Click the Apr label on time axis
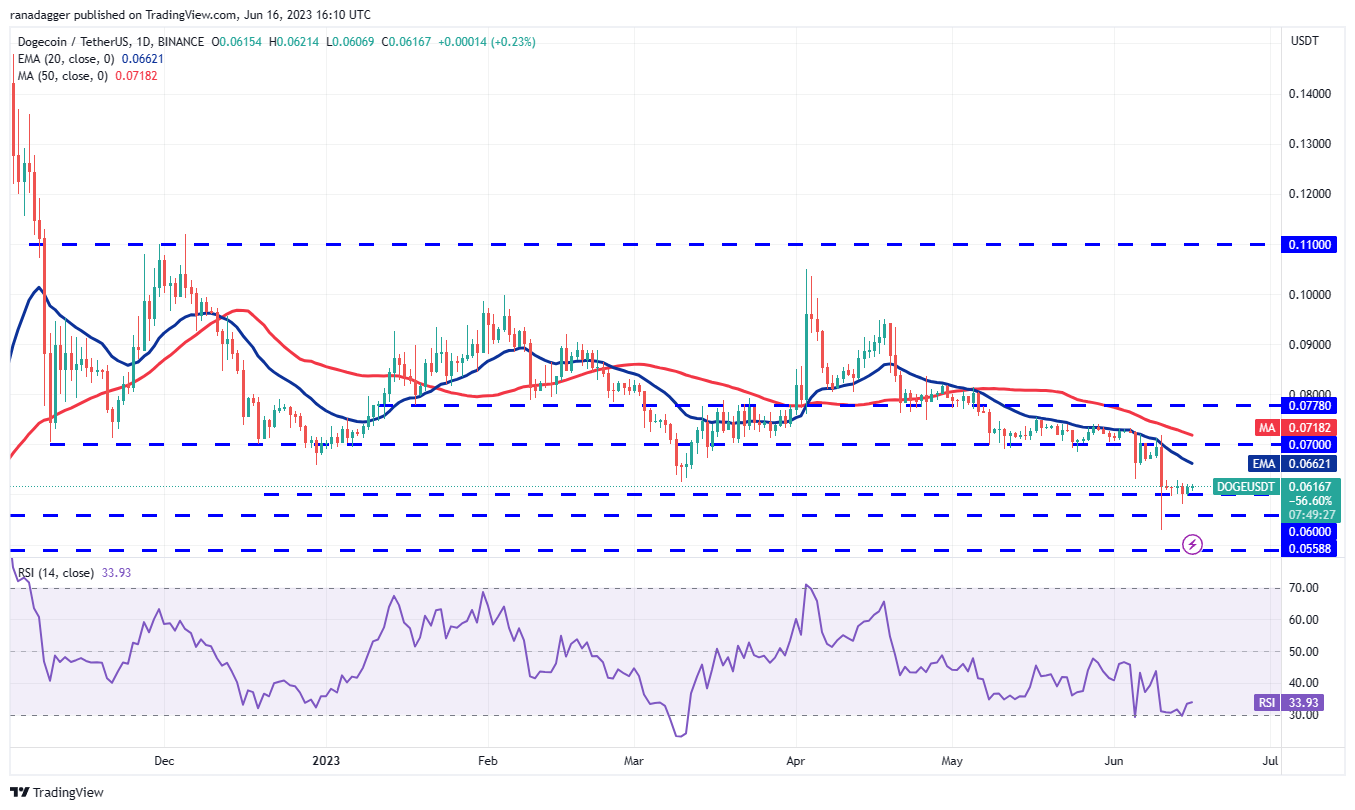The image size is (1355, 810). 796,761
